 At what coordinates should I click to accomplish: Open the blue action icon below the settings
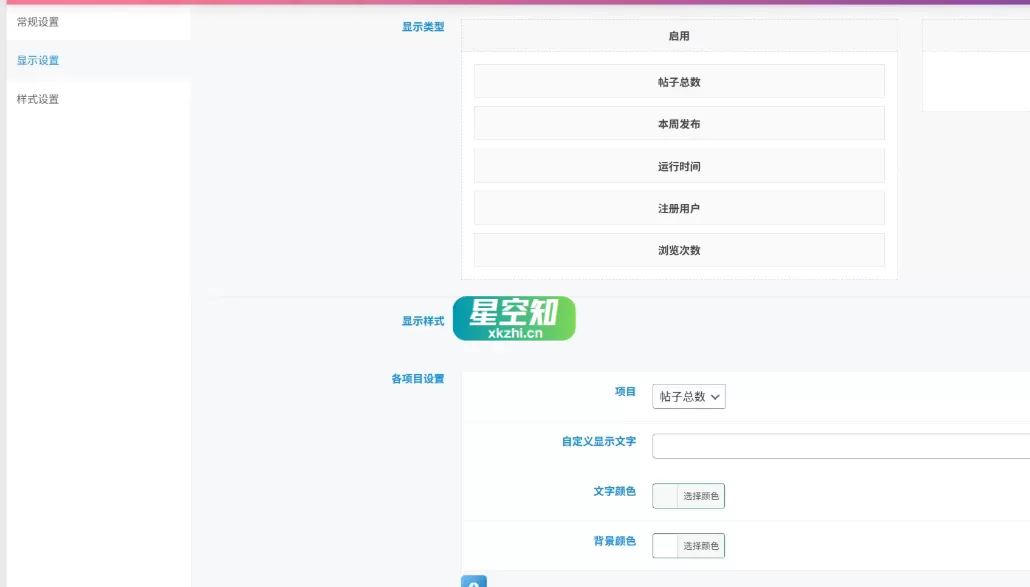tap(473, 582)
